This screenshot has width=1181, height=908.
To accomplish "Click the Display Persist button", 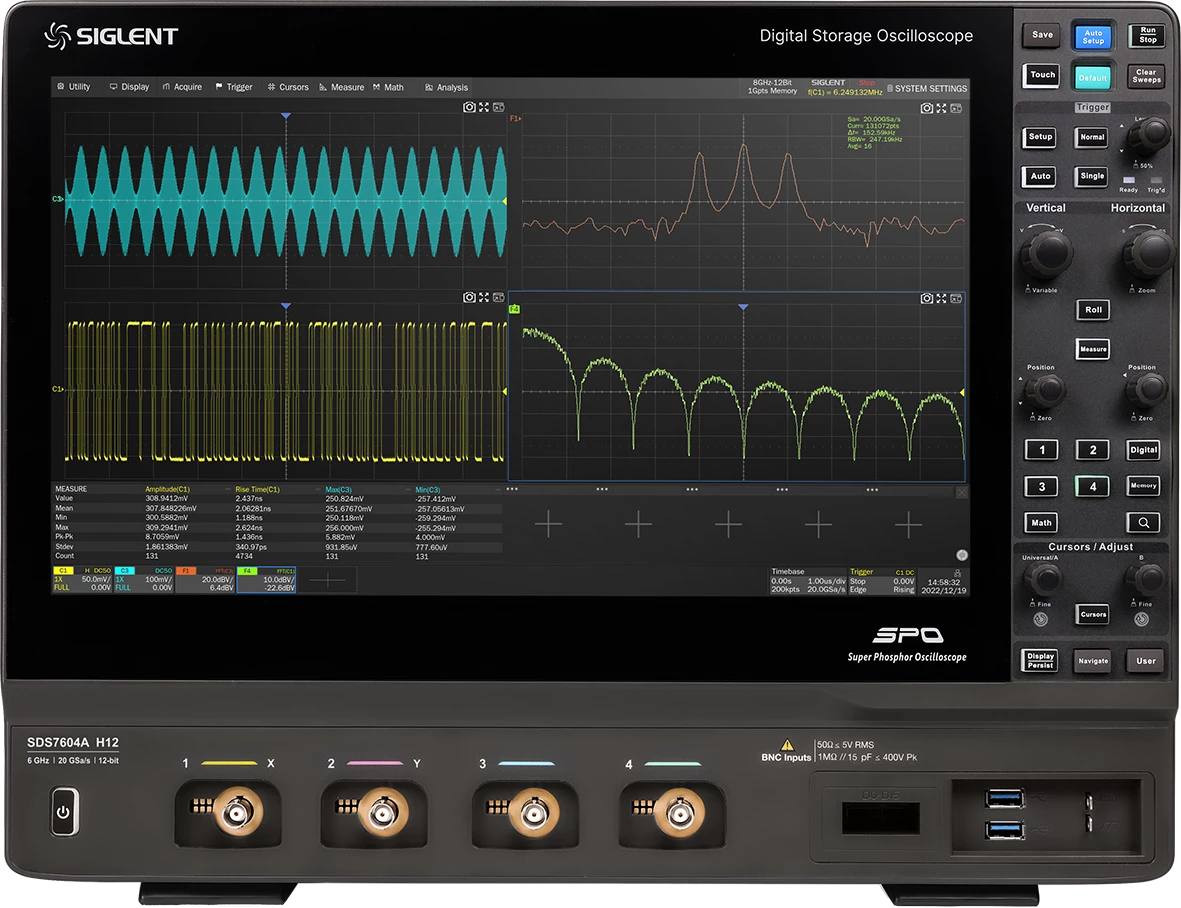I will point(1040,660).
